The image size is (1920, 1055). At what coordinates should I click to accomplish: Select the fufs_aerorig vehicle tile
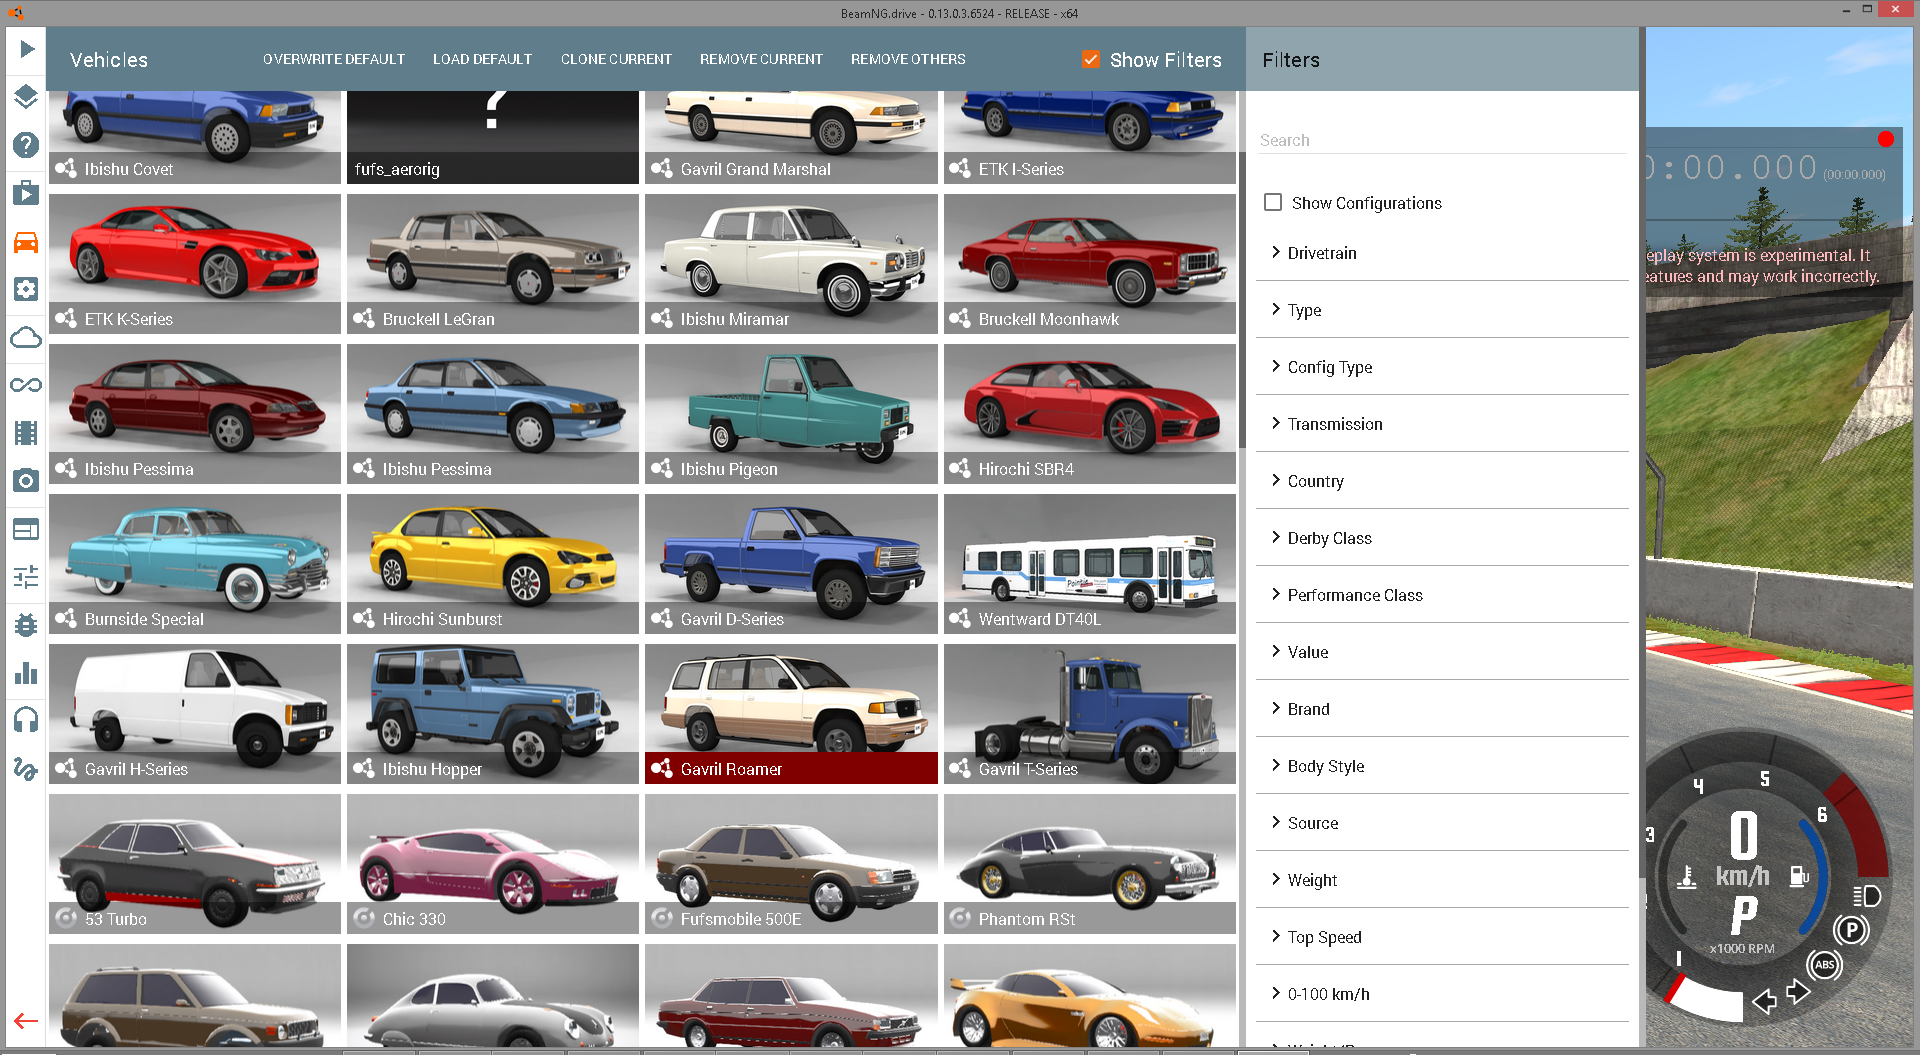pos(493,137)
